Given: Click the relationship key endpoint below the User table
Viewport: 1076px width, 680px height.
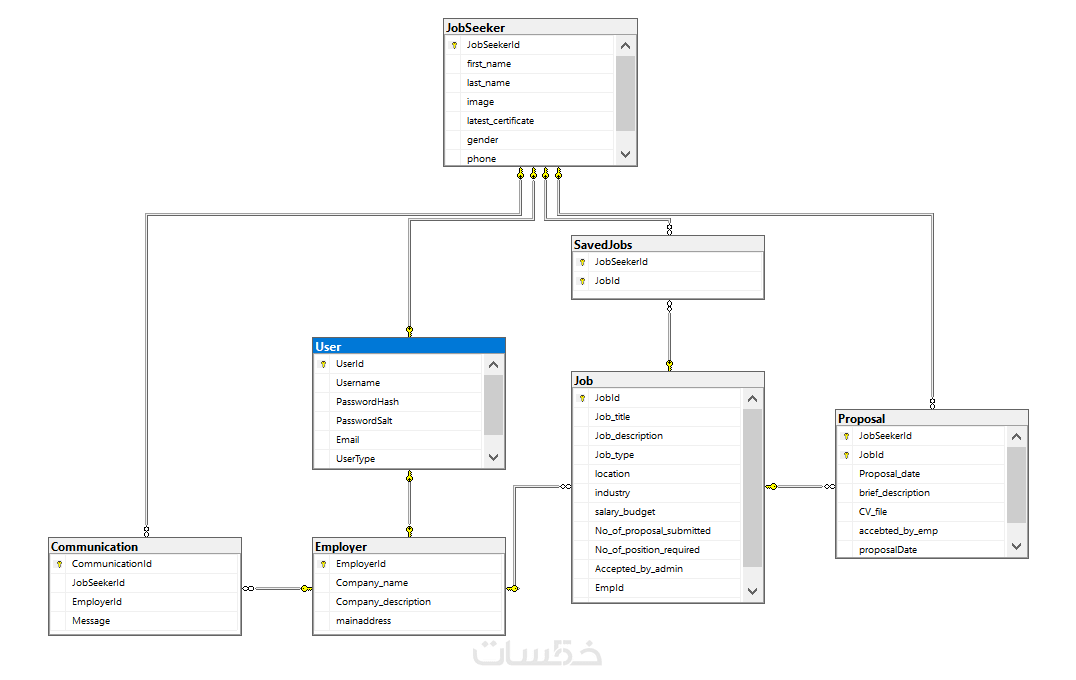Looking at the screenshot, I should [x=409, y=476].
